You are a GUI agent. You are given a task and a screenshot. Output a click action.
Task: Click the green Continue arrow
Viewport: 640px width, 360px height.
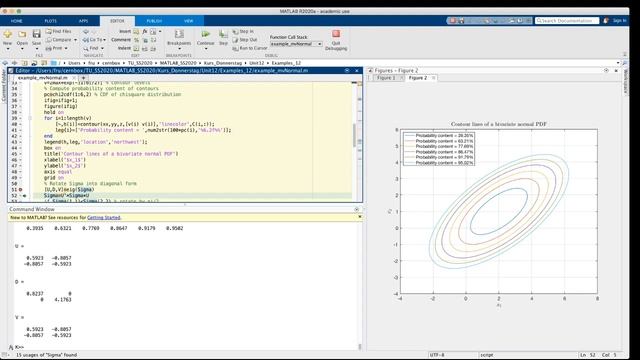pos(205,34)
